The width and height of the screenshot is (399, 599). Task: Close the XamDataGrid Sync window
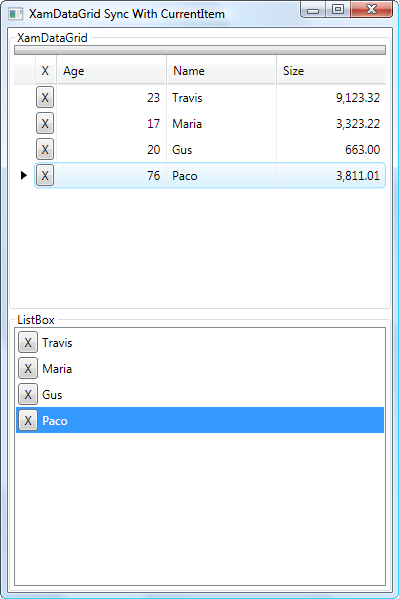click(371, 10)
